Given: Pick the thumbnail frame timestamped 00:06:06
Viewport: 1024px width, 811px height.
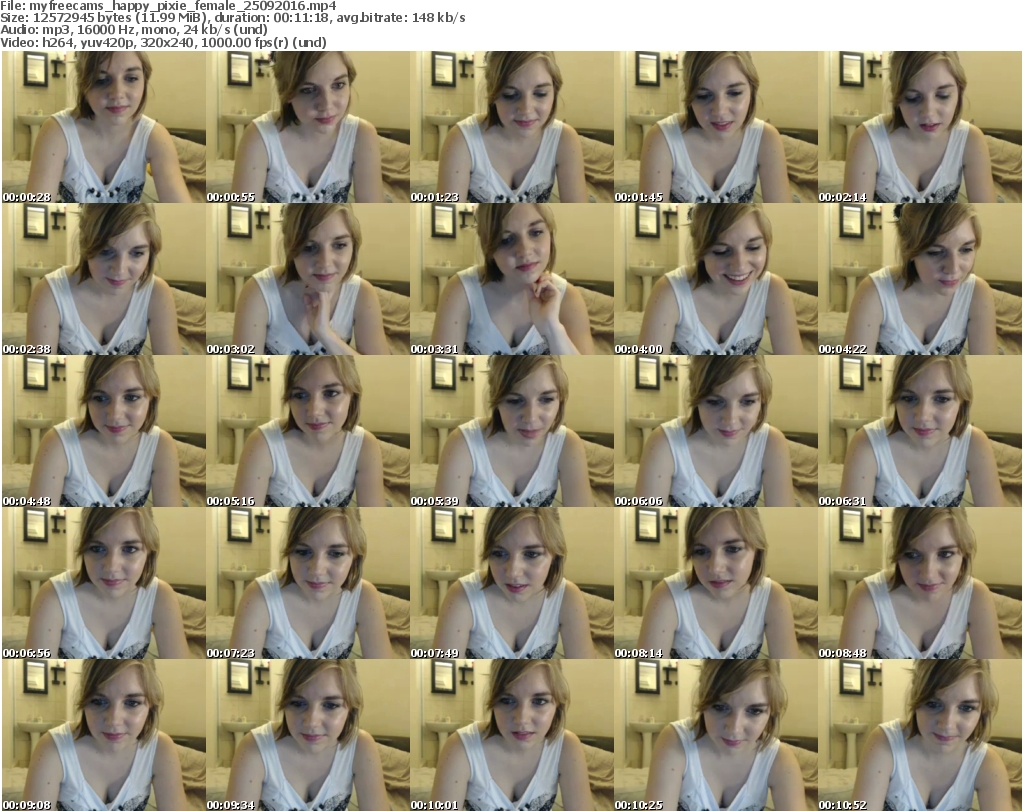Looking at the screenshot, I should coord(716,431).
